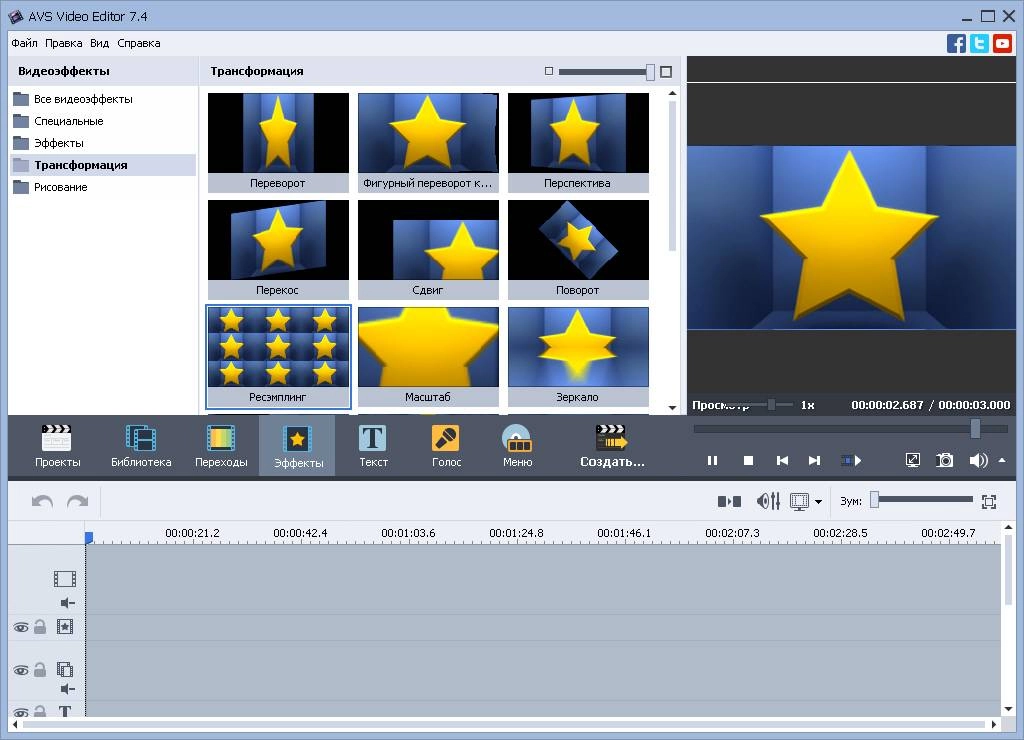
Task: Click the main video track film icon
Action: click(x=65, y=579)
